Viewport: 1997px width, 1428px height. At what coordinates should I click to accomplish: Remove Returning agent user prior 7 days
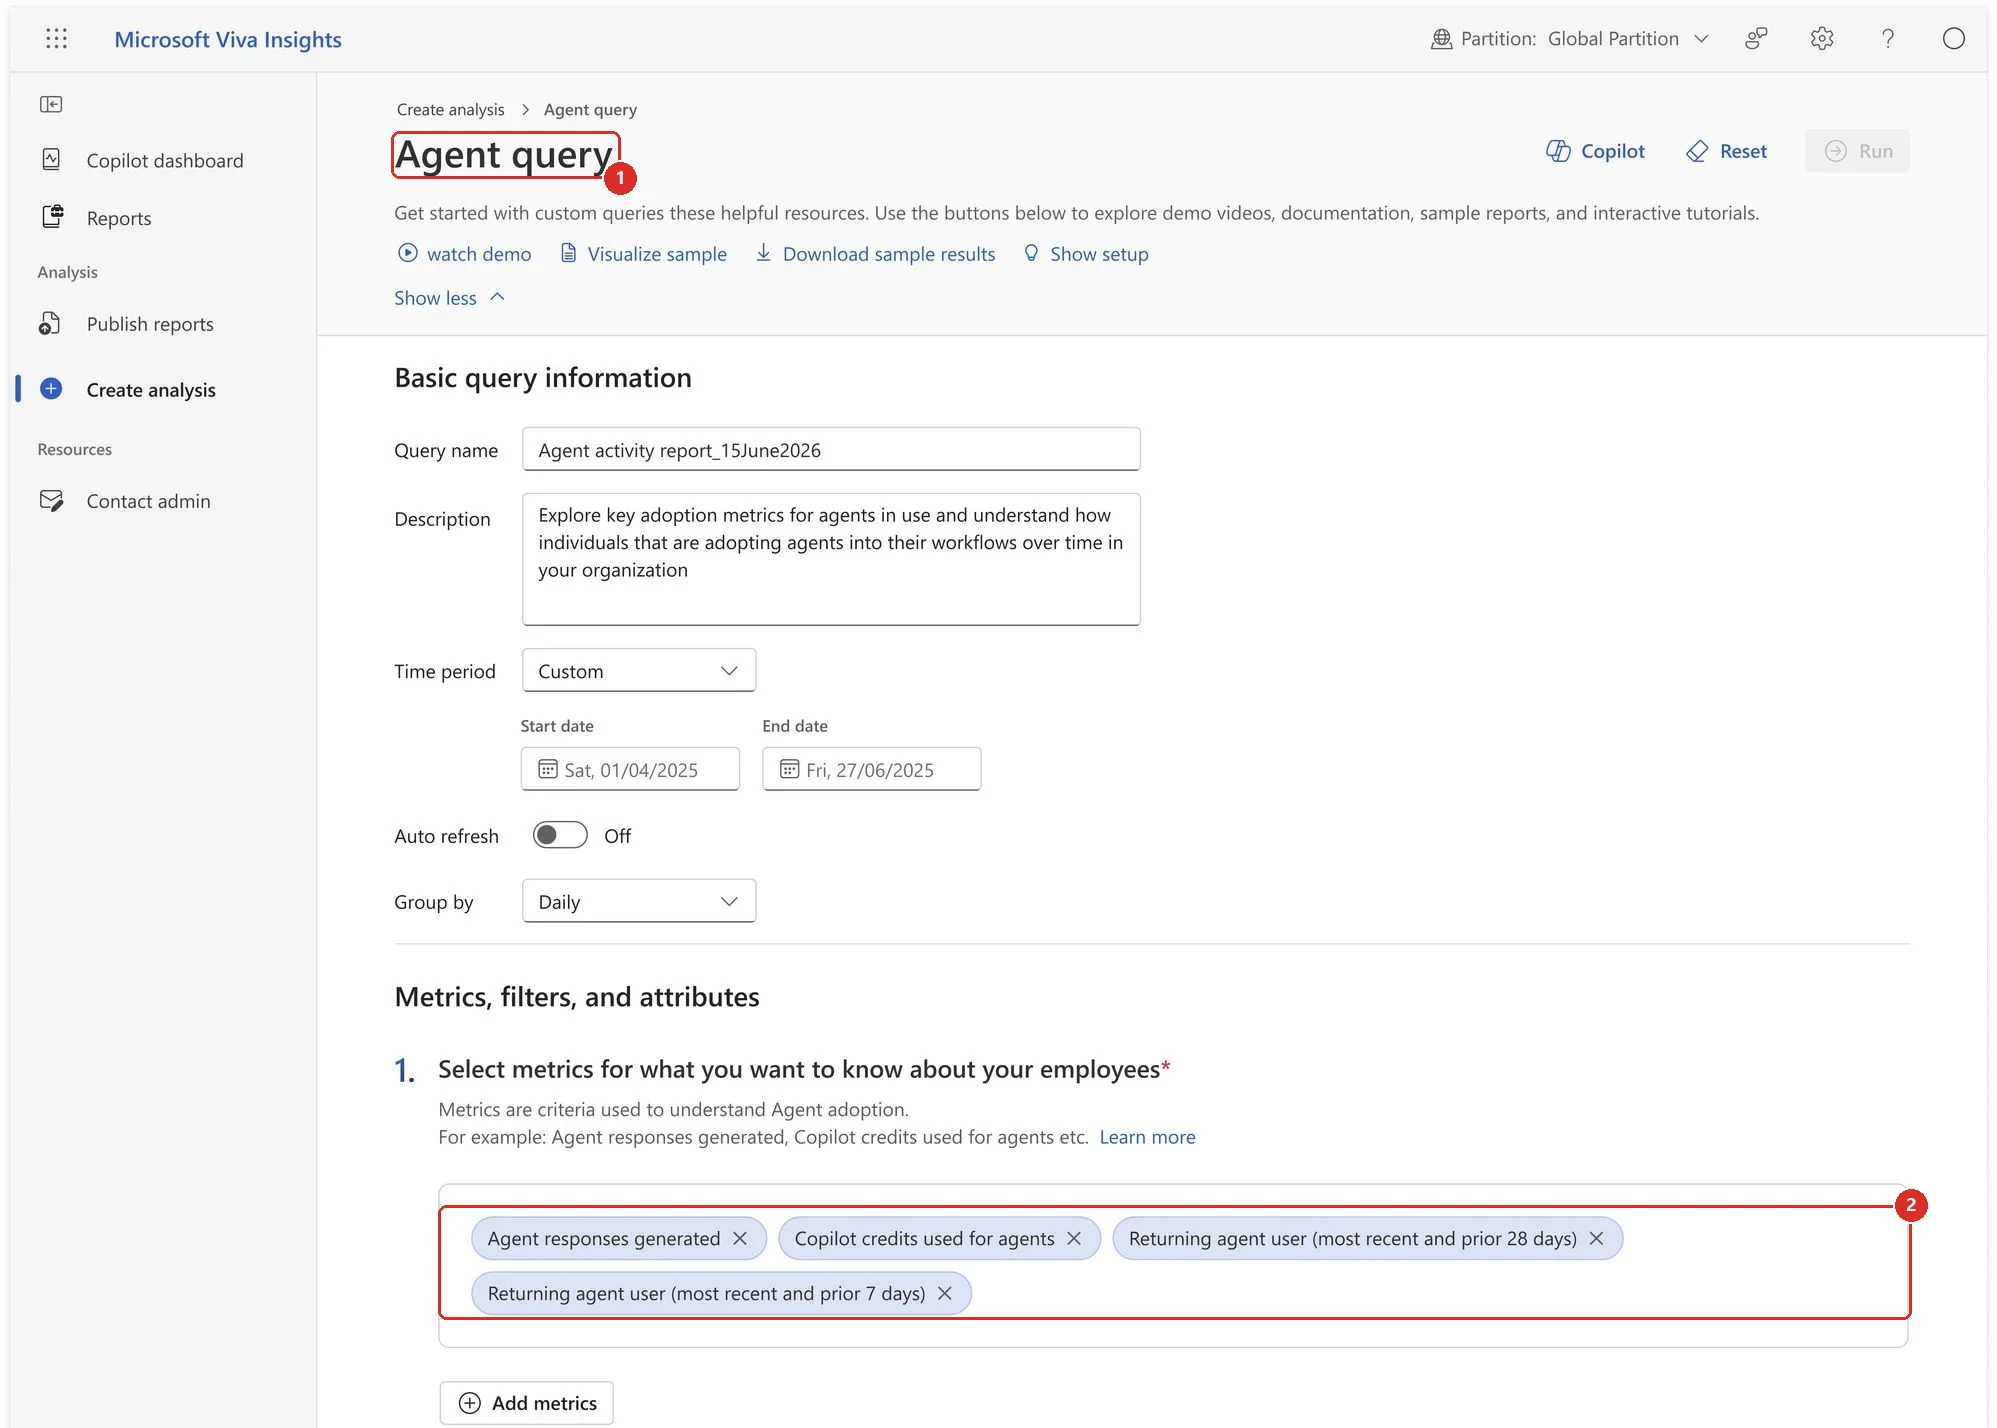(944, 1293)
